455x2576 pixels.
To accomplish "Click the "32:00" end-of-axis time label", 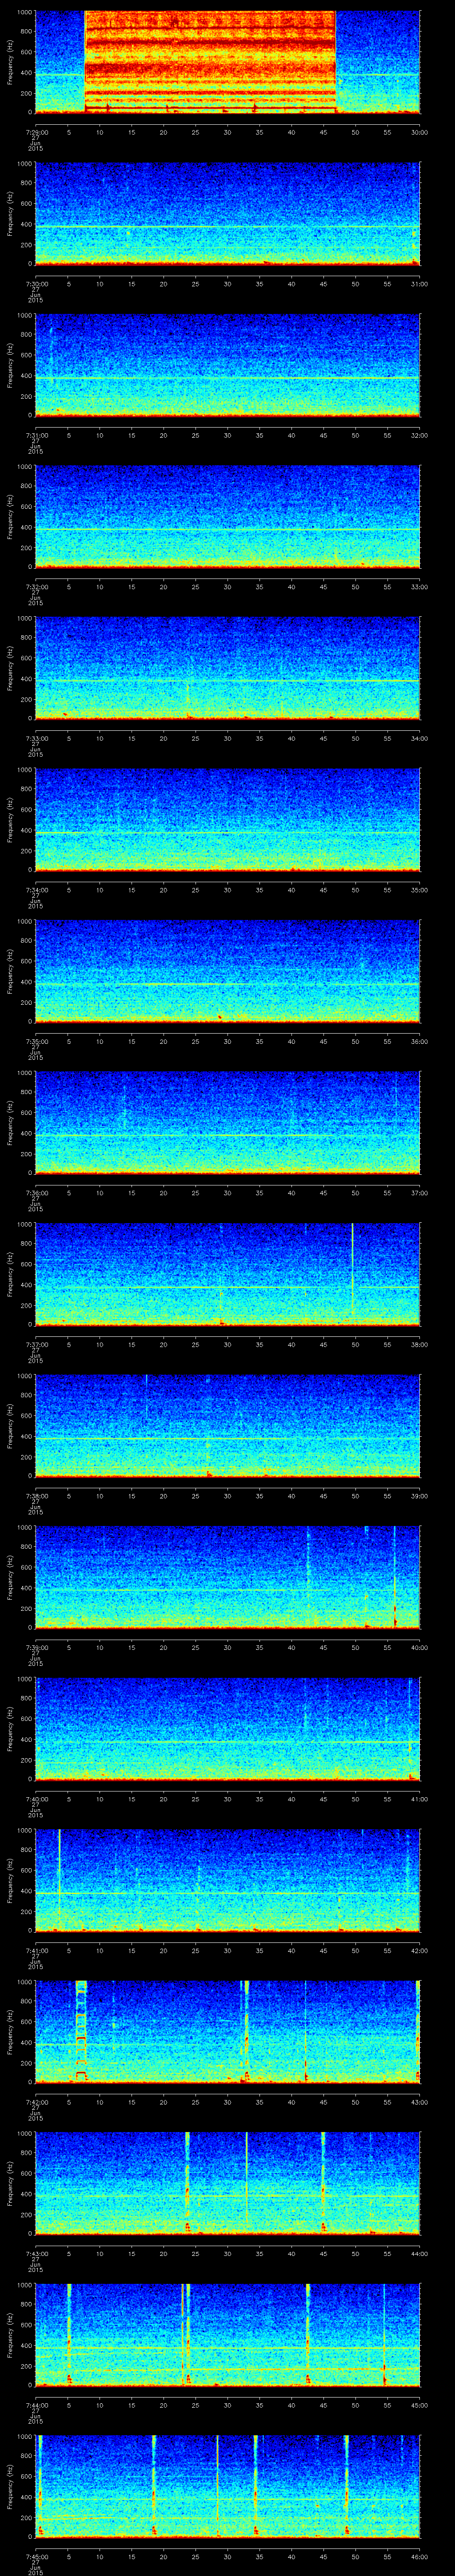I will [419, 435].
